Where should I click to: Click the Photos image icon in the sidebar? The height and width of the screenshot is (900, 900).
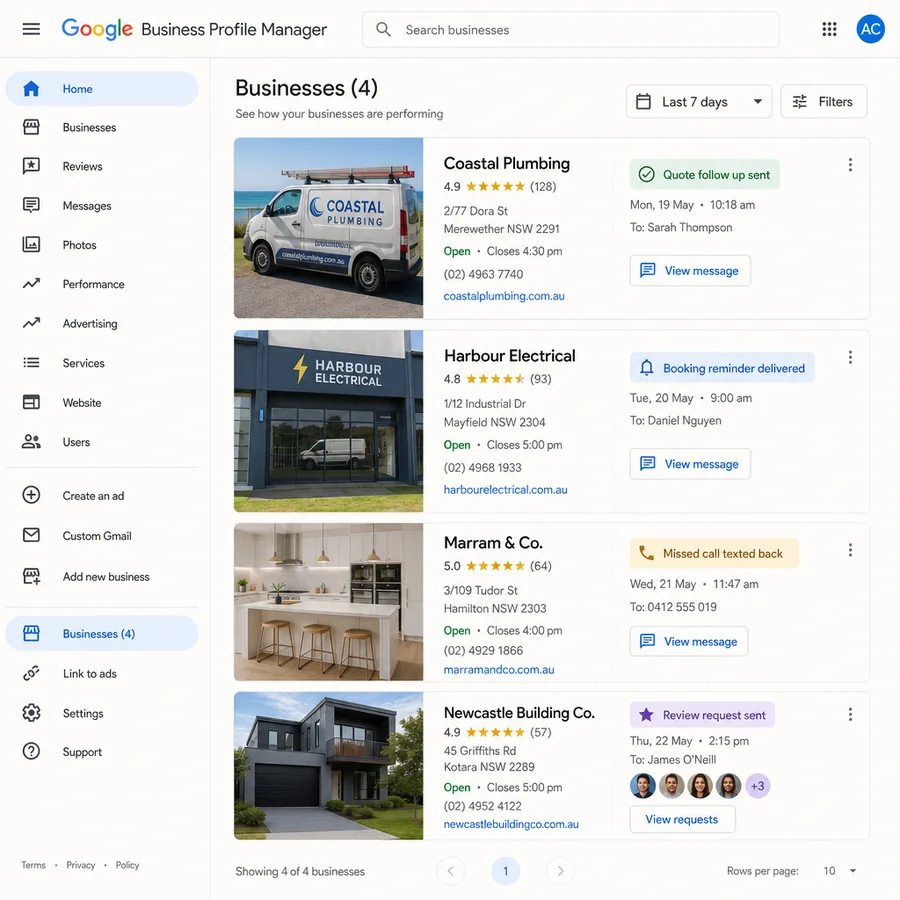pos(31,245)
